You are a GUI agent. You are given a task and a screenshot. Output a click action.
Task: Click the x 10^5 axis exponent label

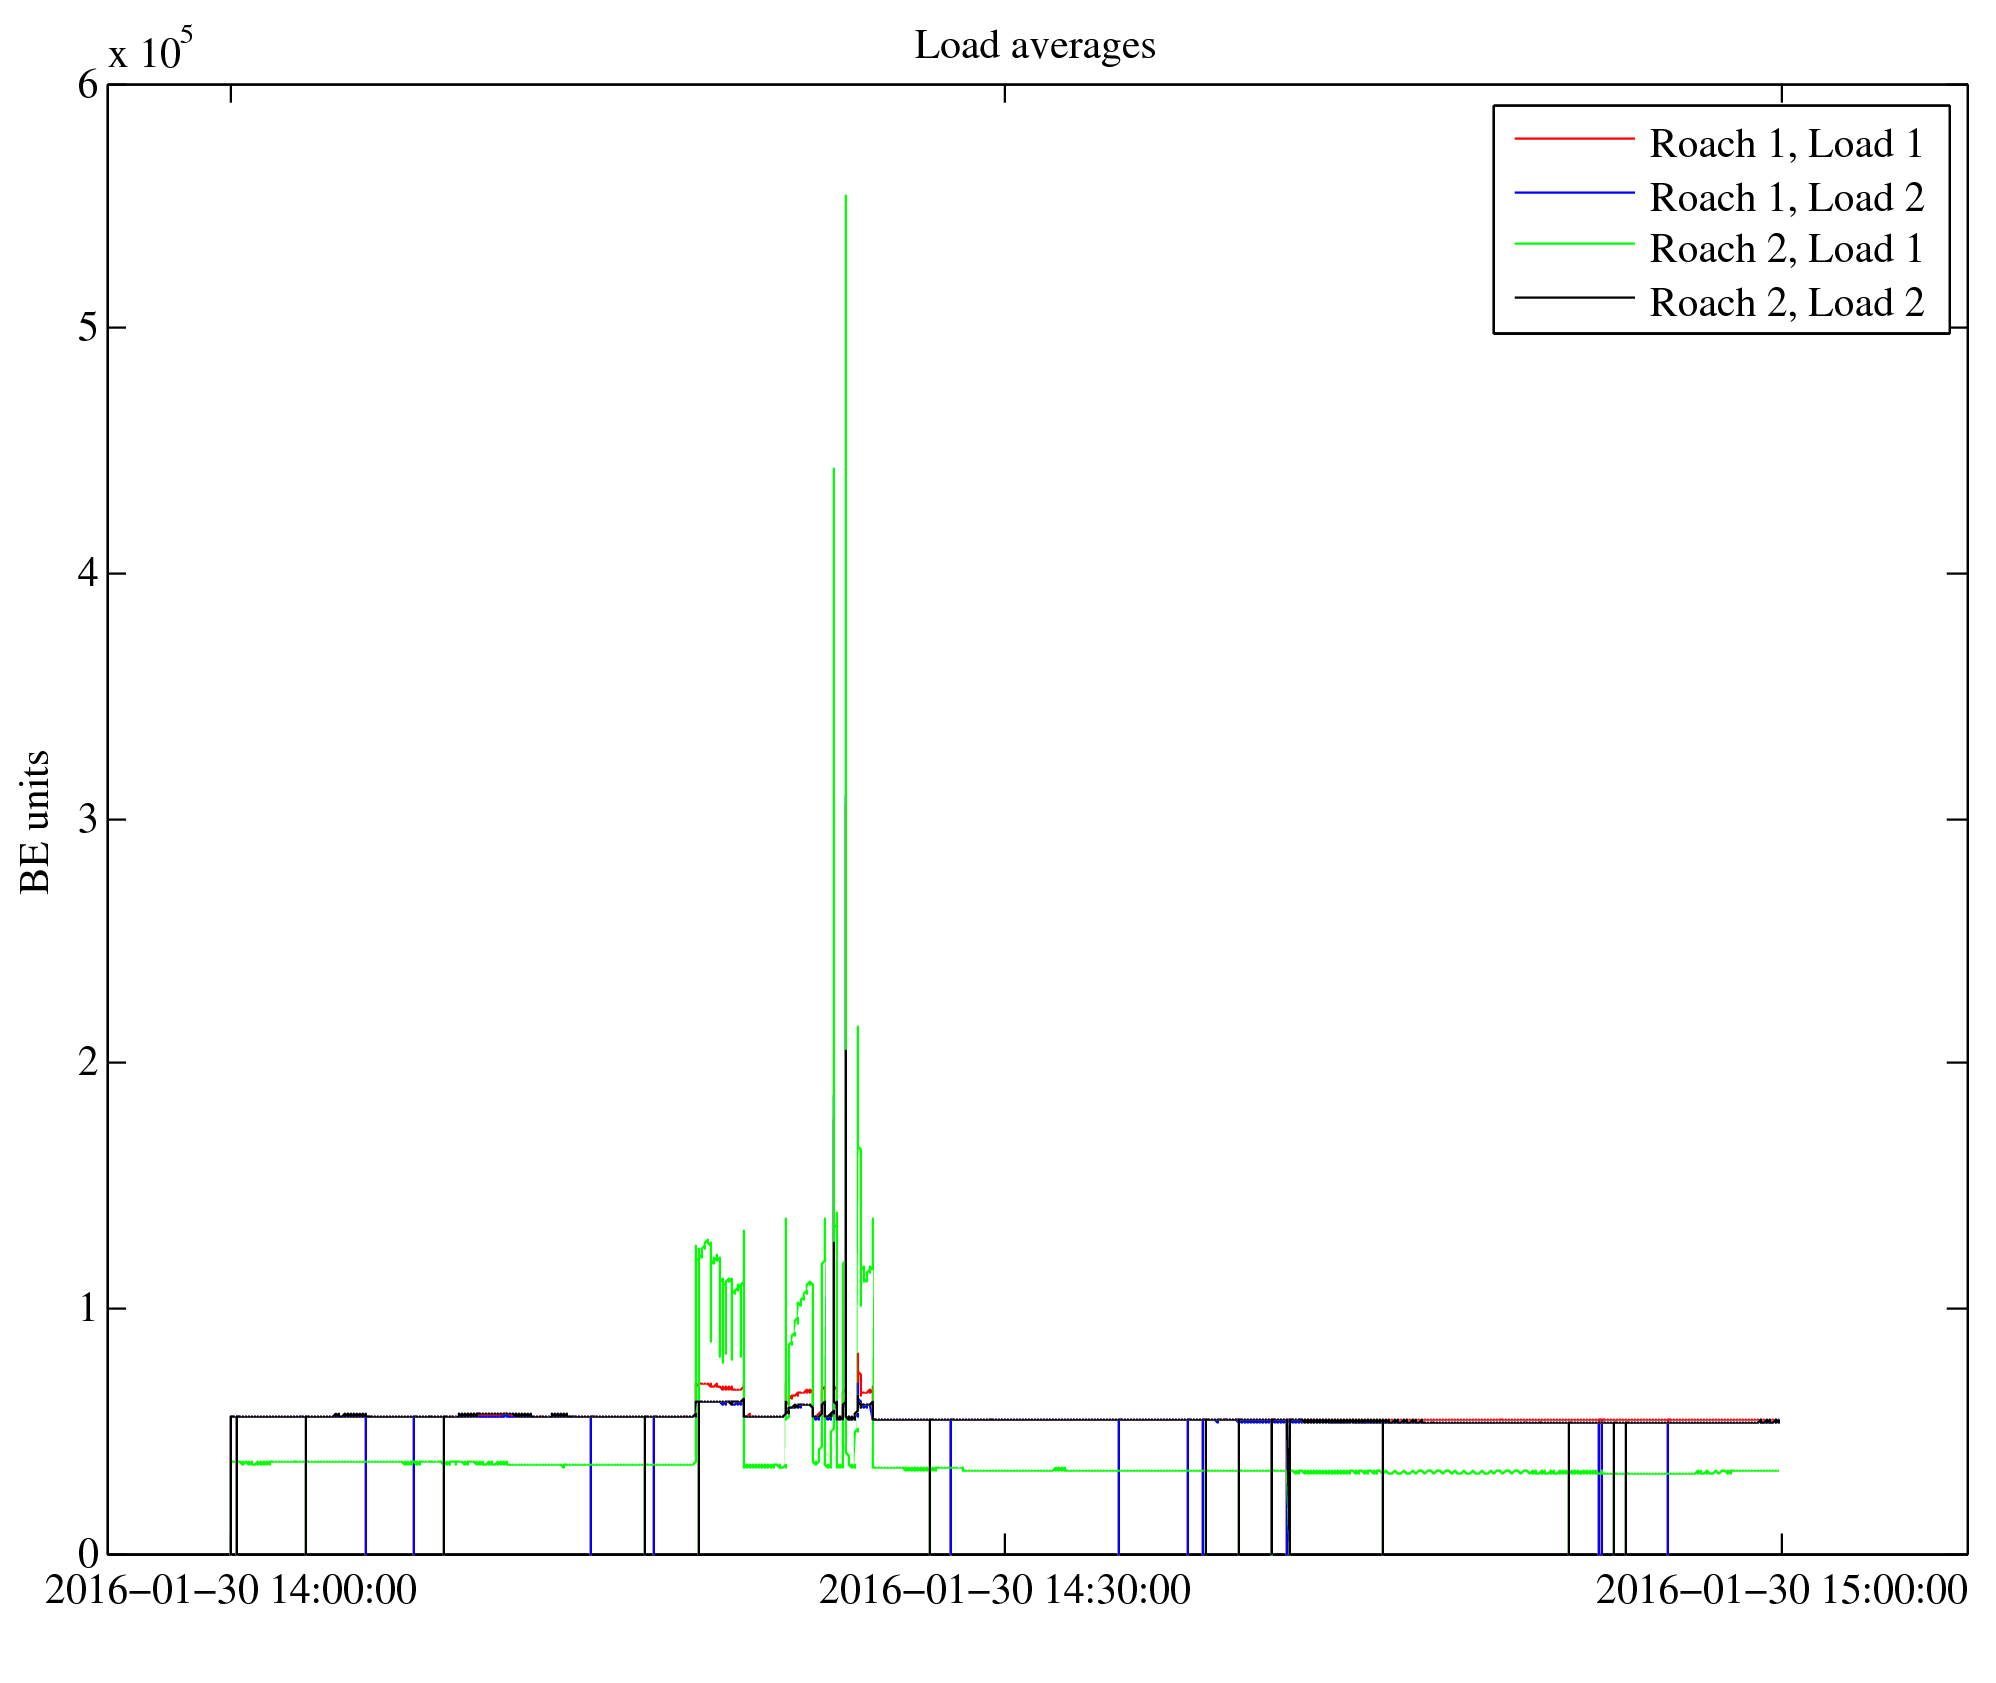pos(150,50)
